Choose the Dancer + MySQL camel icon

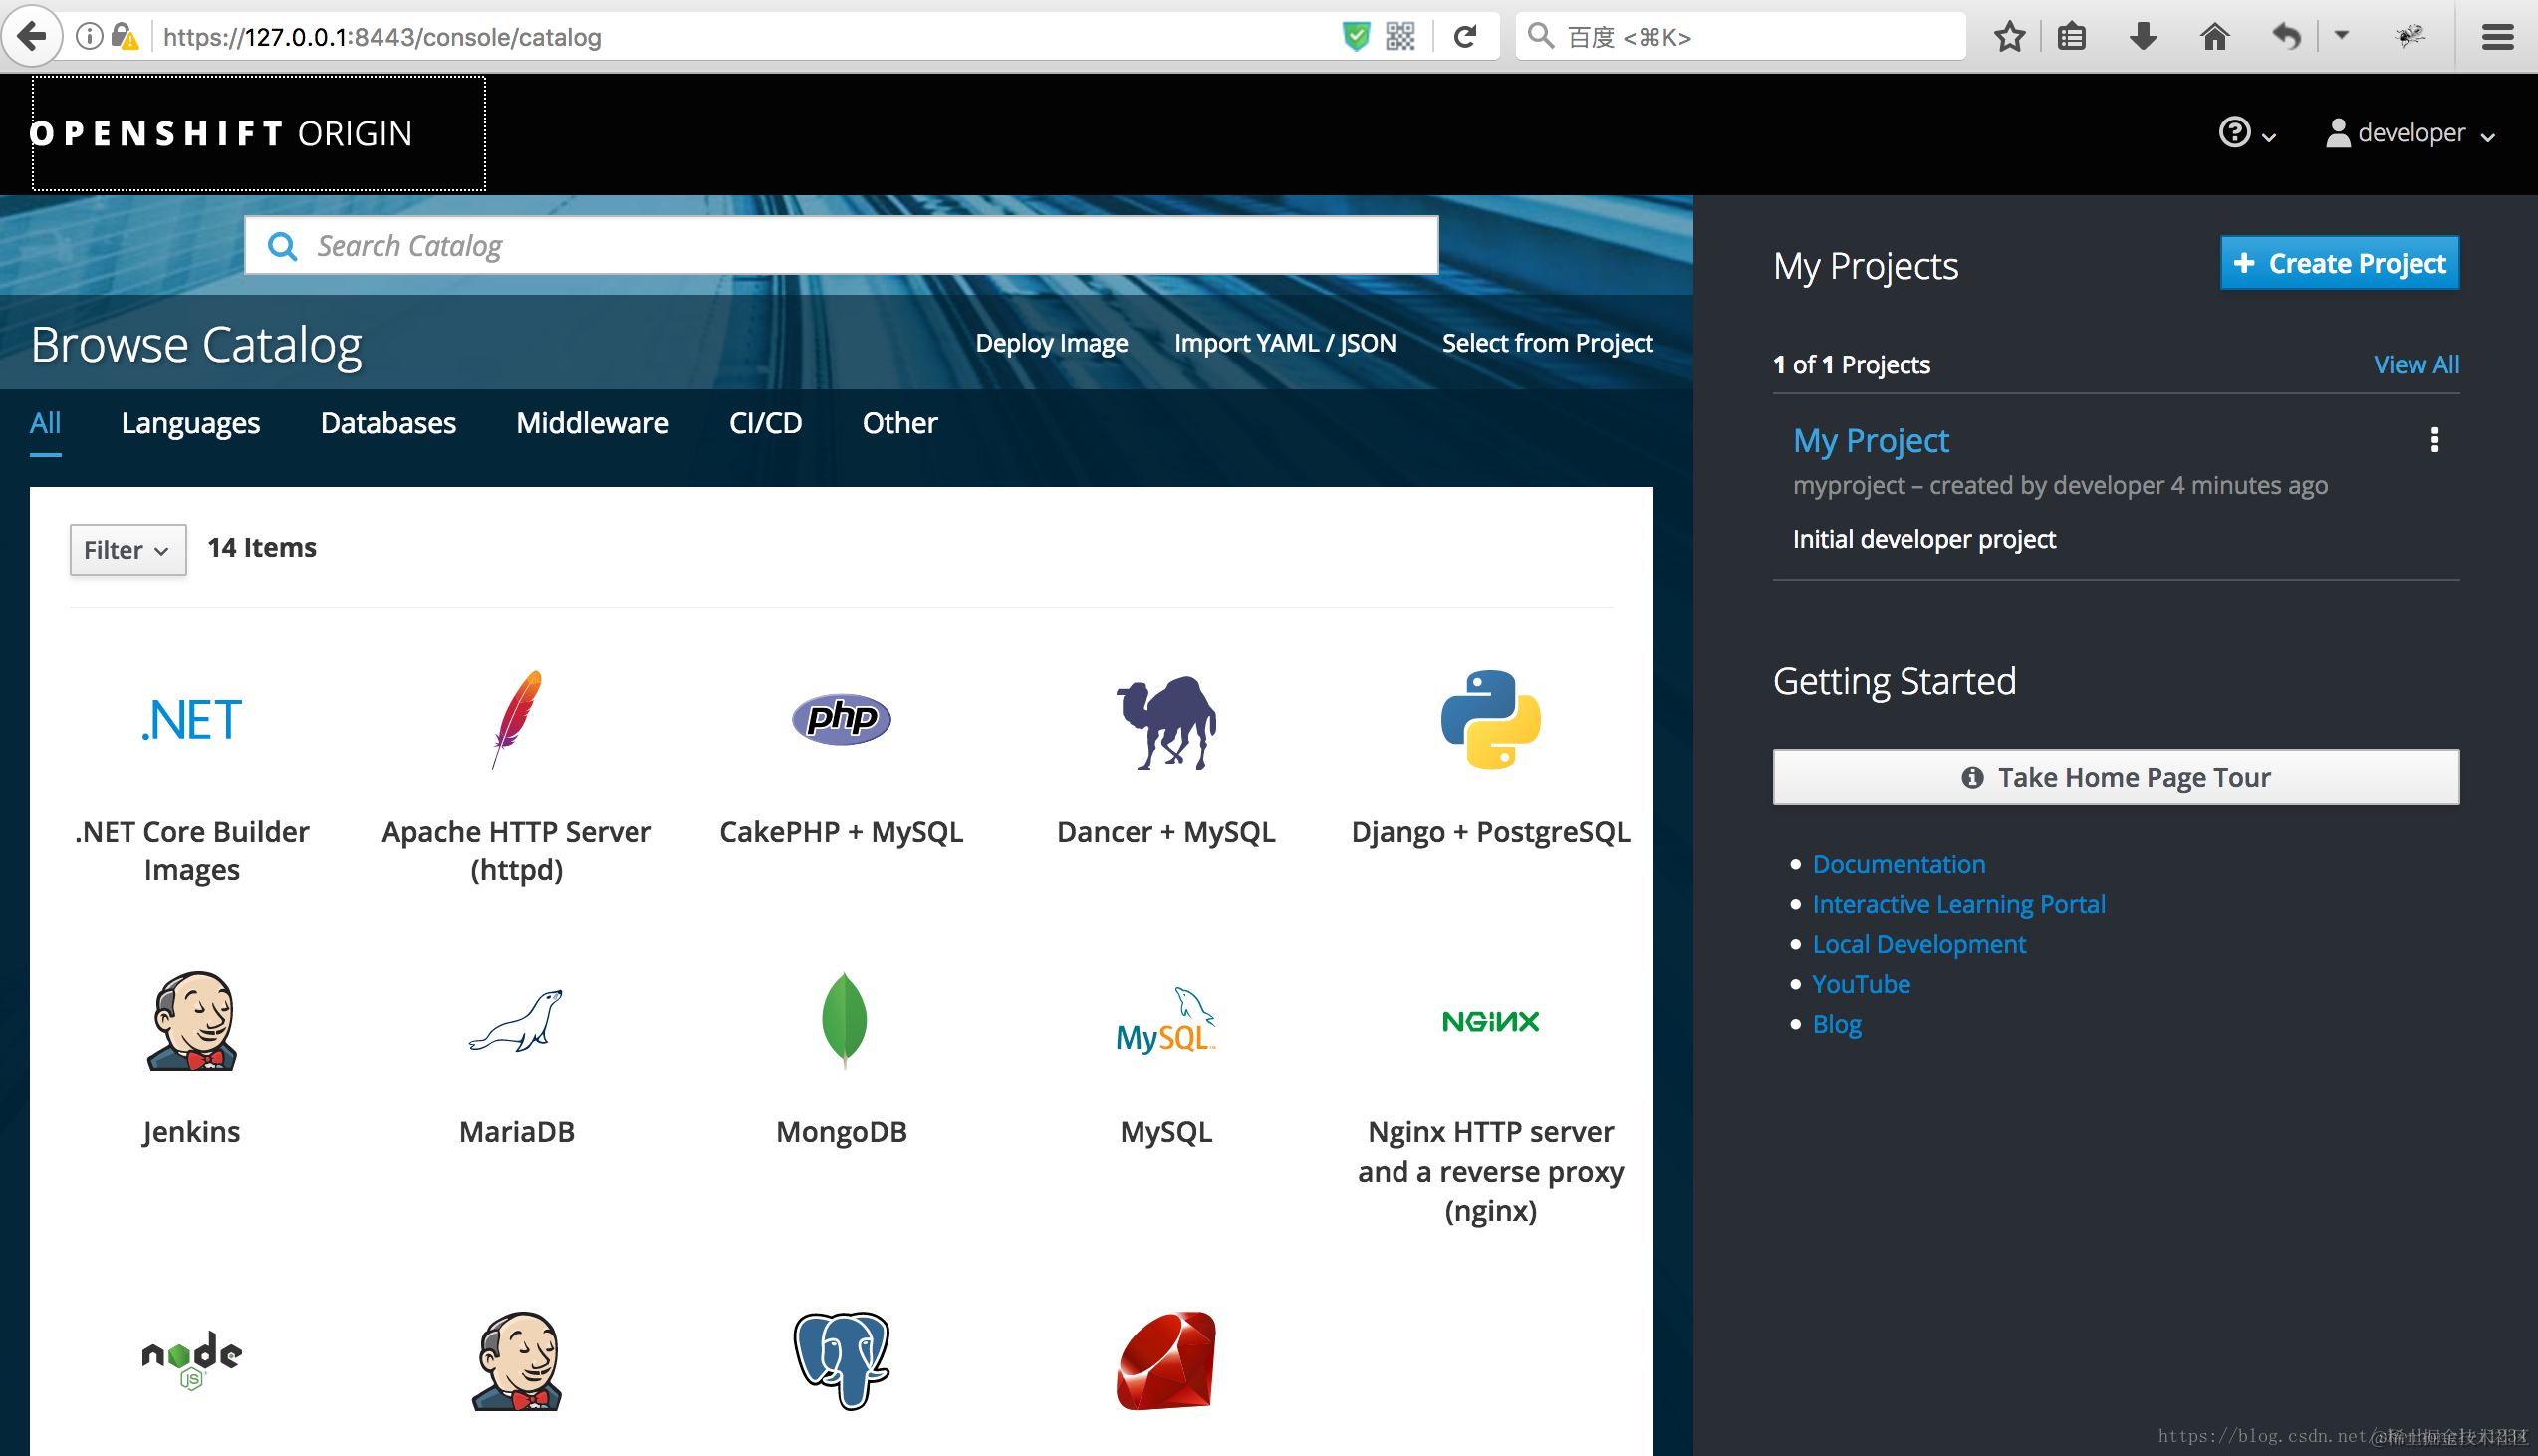(x=1165, y=722)
